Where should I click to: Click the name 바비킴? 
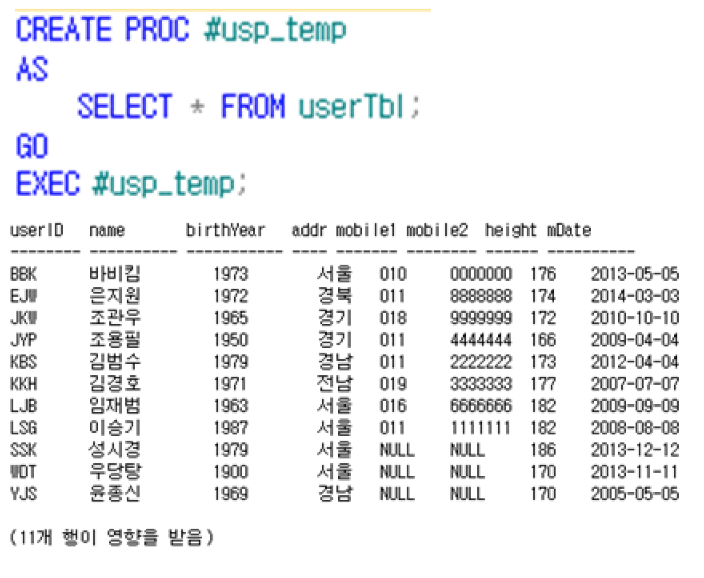(115, 274)
